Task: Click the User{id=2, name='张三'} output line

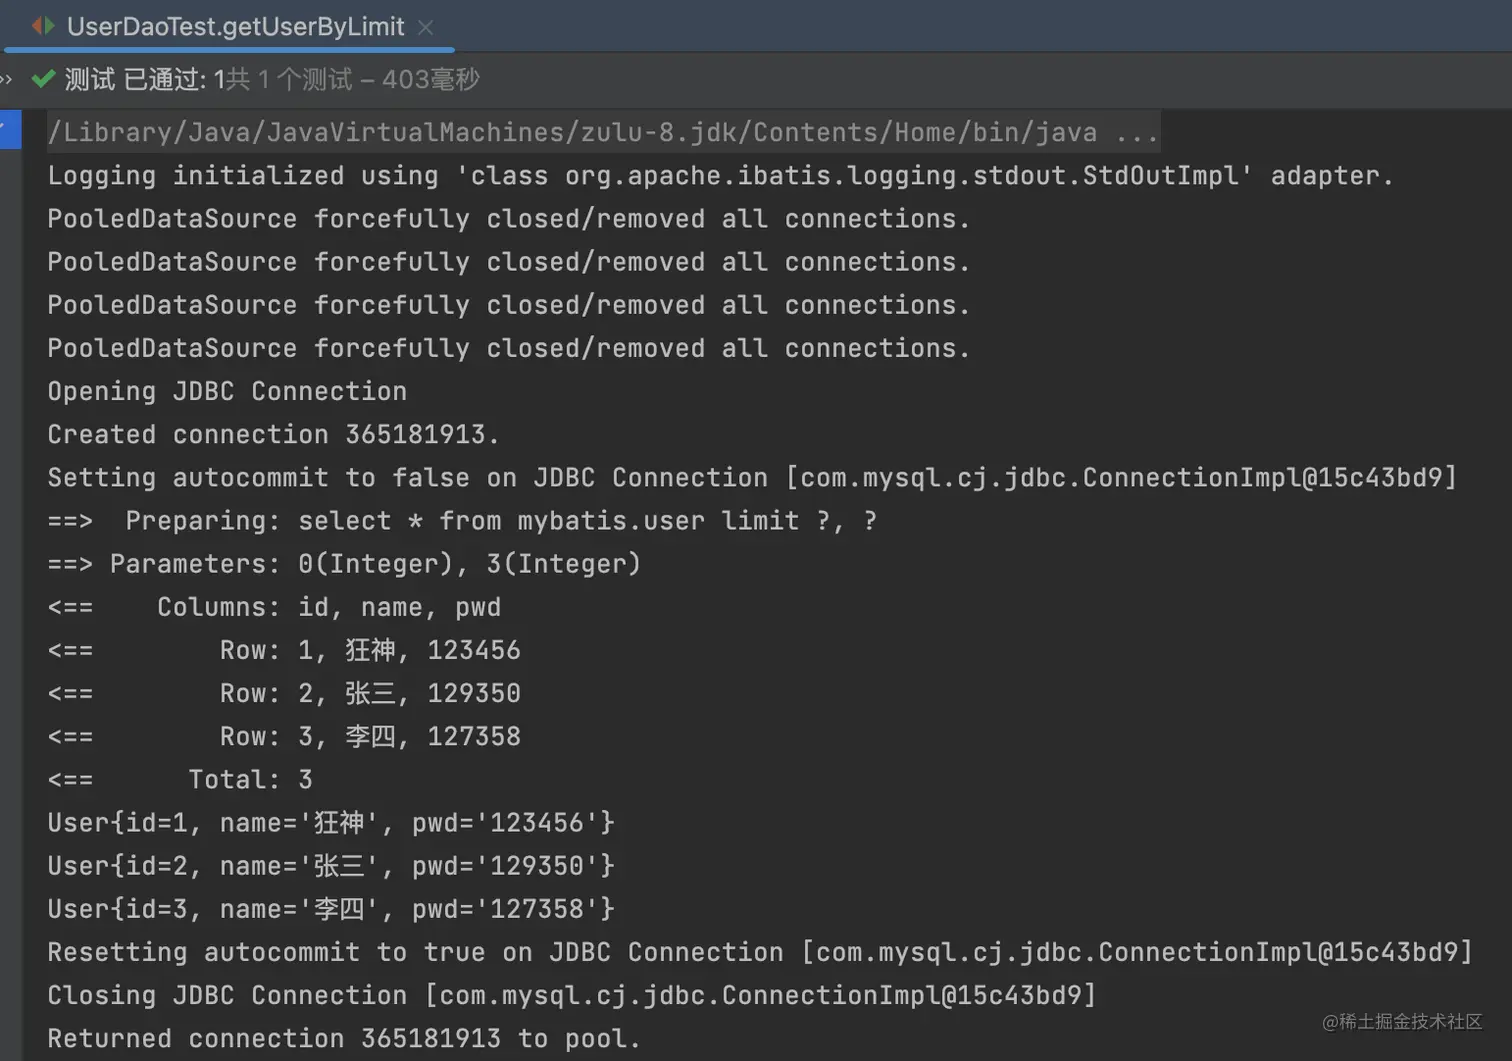Action: pos(331,865)
